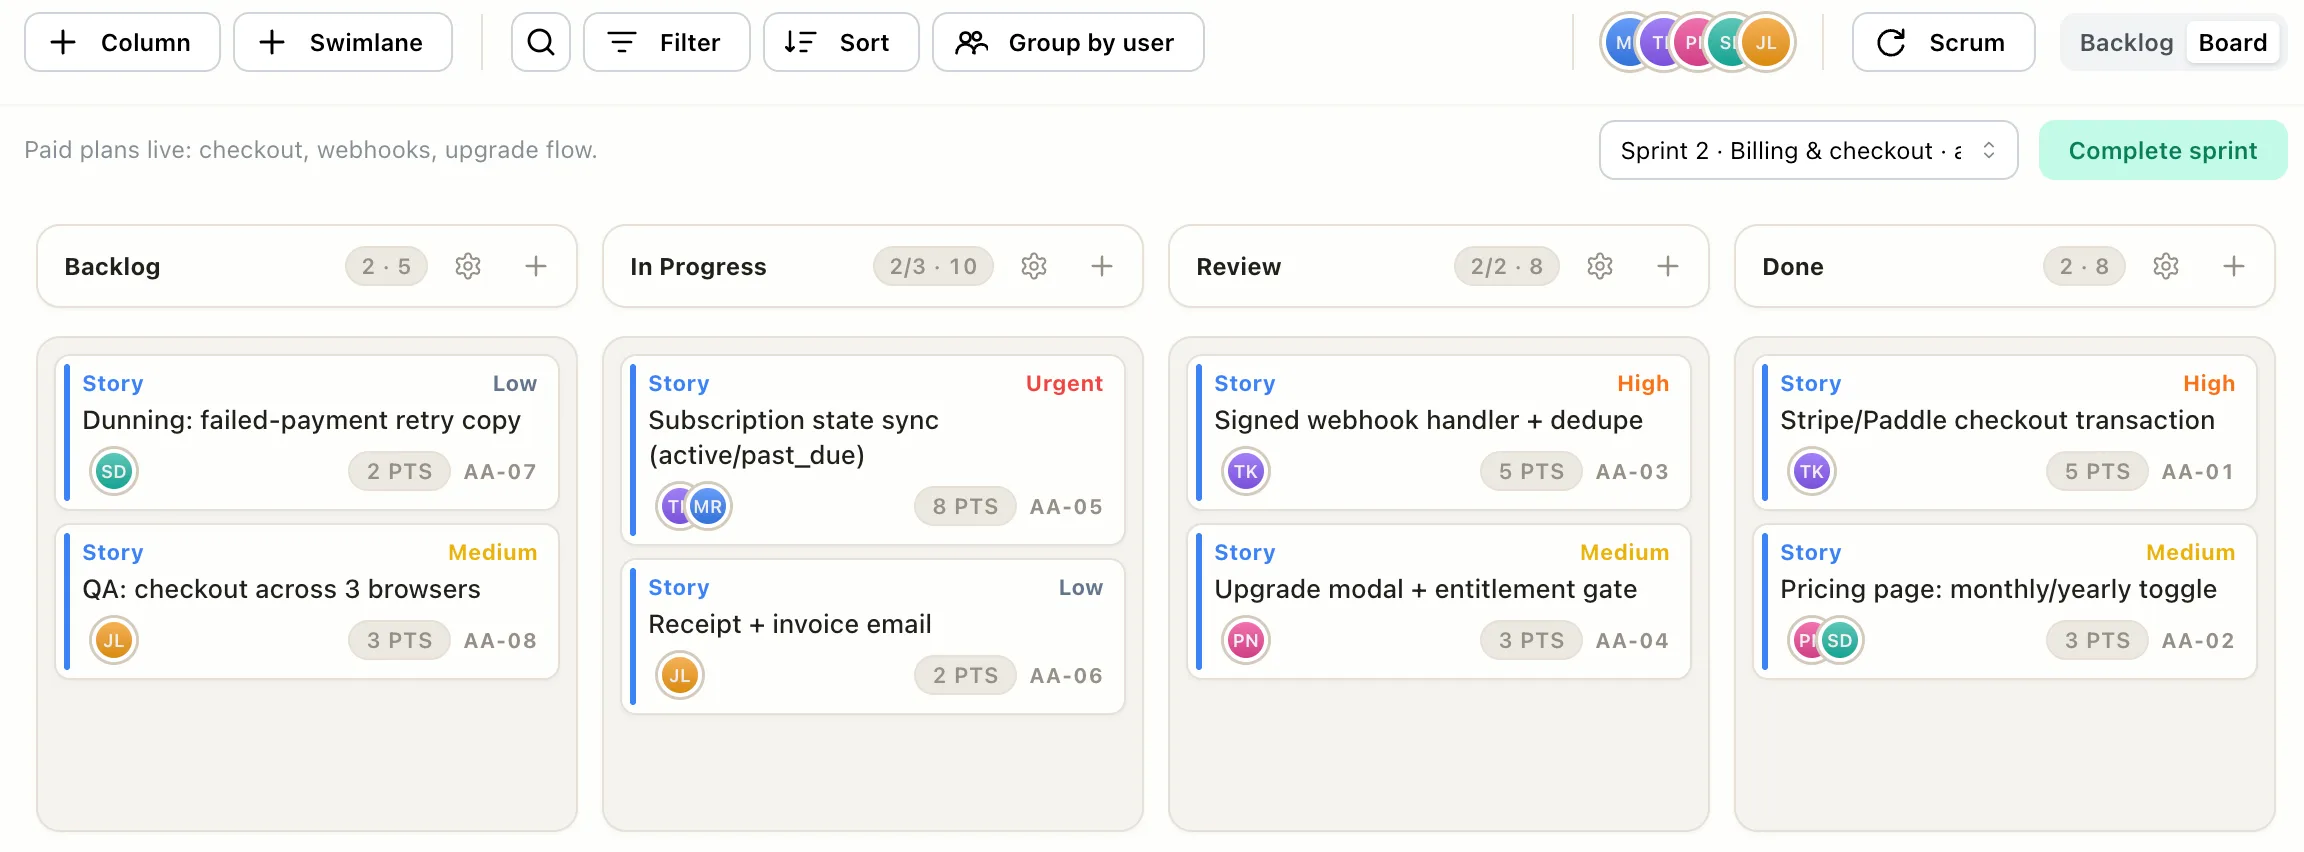Open Subscription state sync card title

tap(793, 437)
